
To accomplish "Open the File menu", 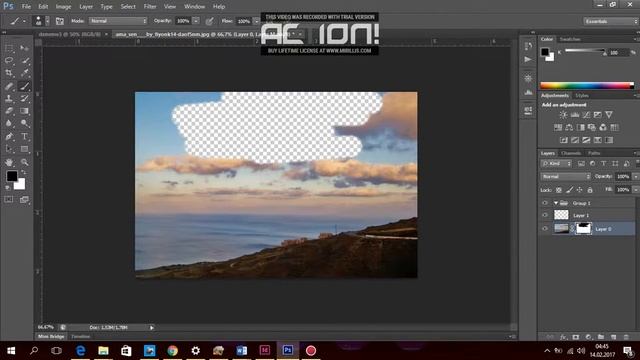I will (x=26, y=7).
